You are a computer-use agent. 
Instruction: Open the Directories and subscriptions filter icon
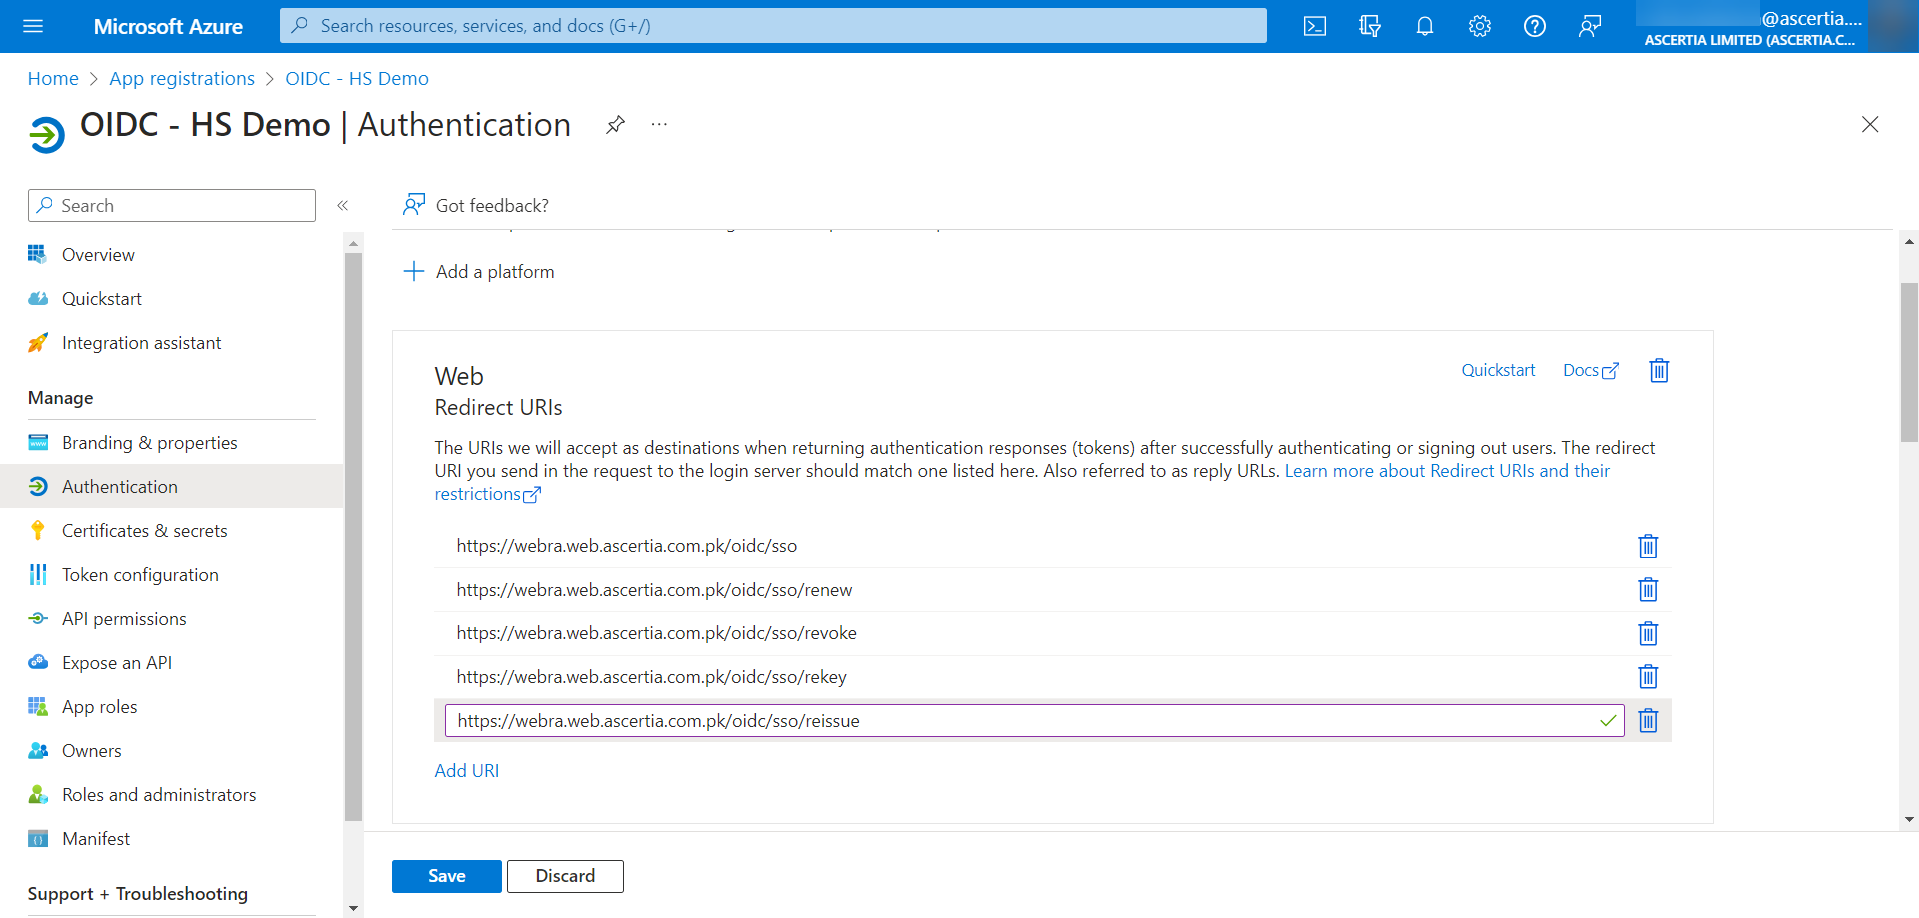pyautogui.click(x=1370, y=26)
